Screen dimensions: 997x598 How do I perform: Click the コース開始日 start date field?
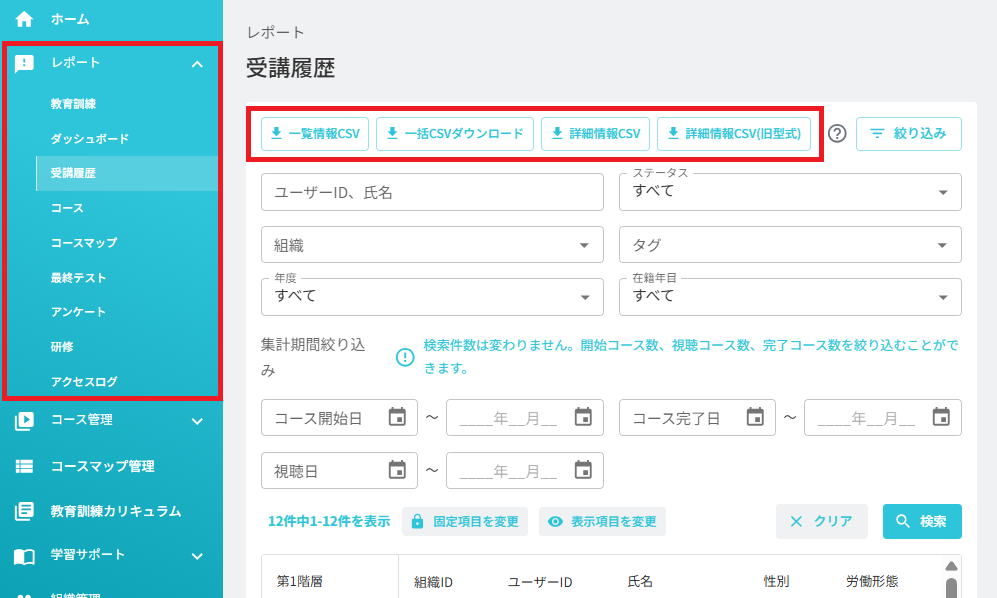[339, 417]
